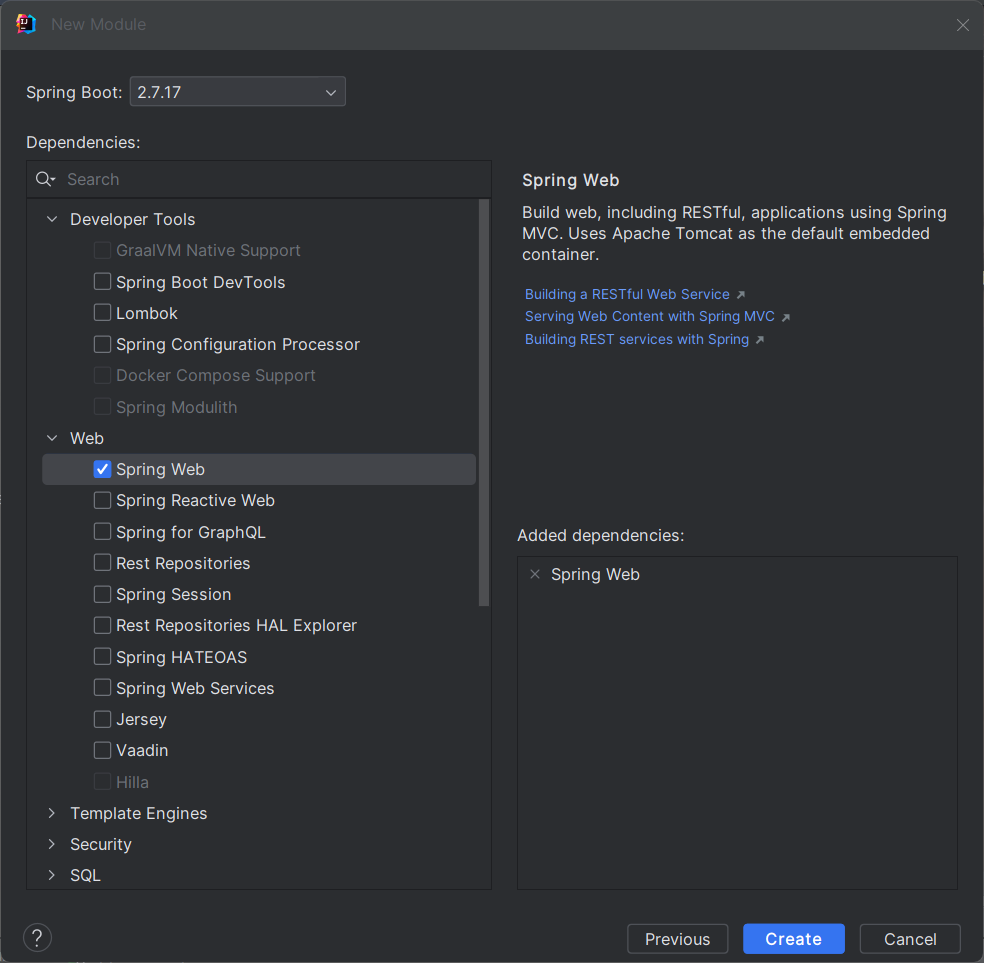The image size is (984, 963).
Task: Open the Spring Boot version dropdown
Action: (x=238, y=92)
